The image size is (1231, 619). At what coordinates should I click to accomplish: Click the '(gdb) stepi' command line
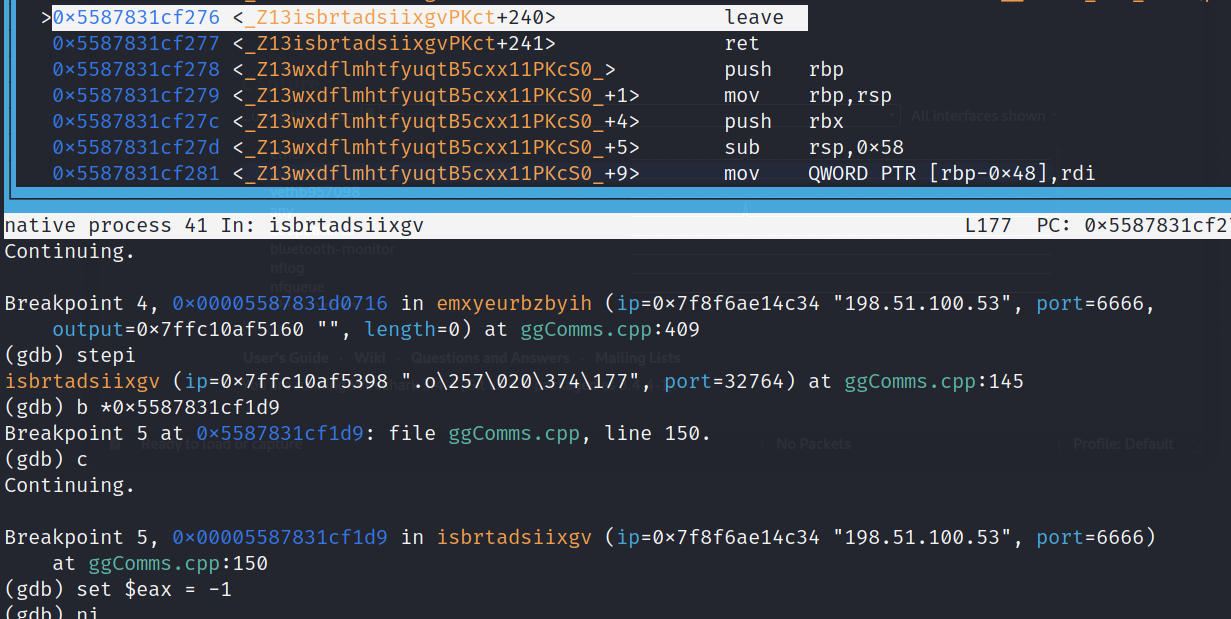(x=70, y=355)
